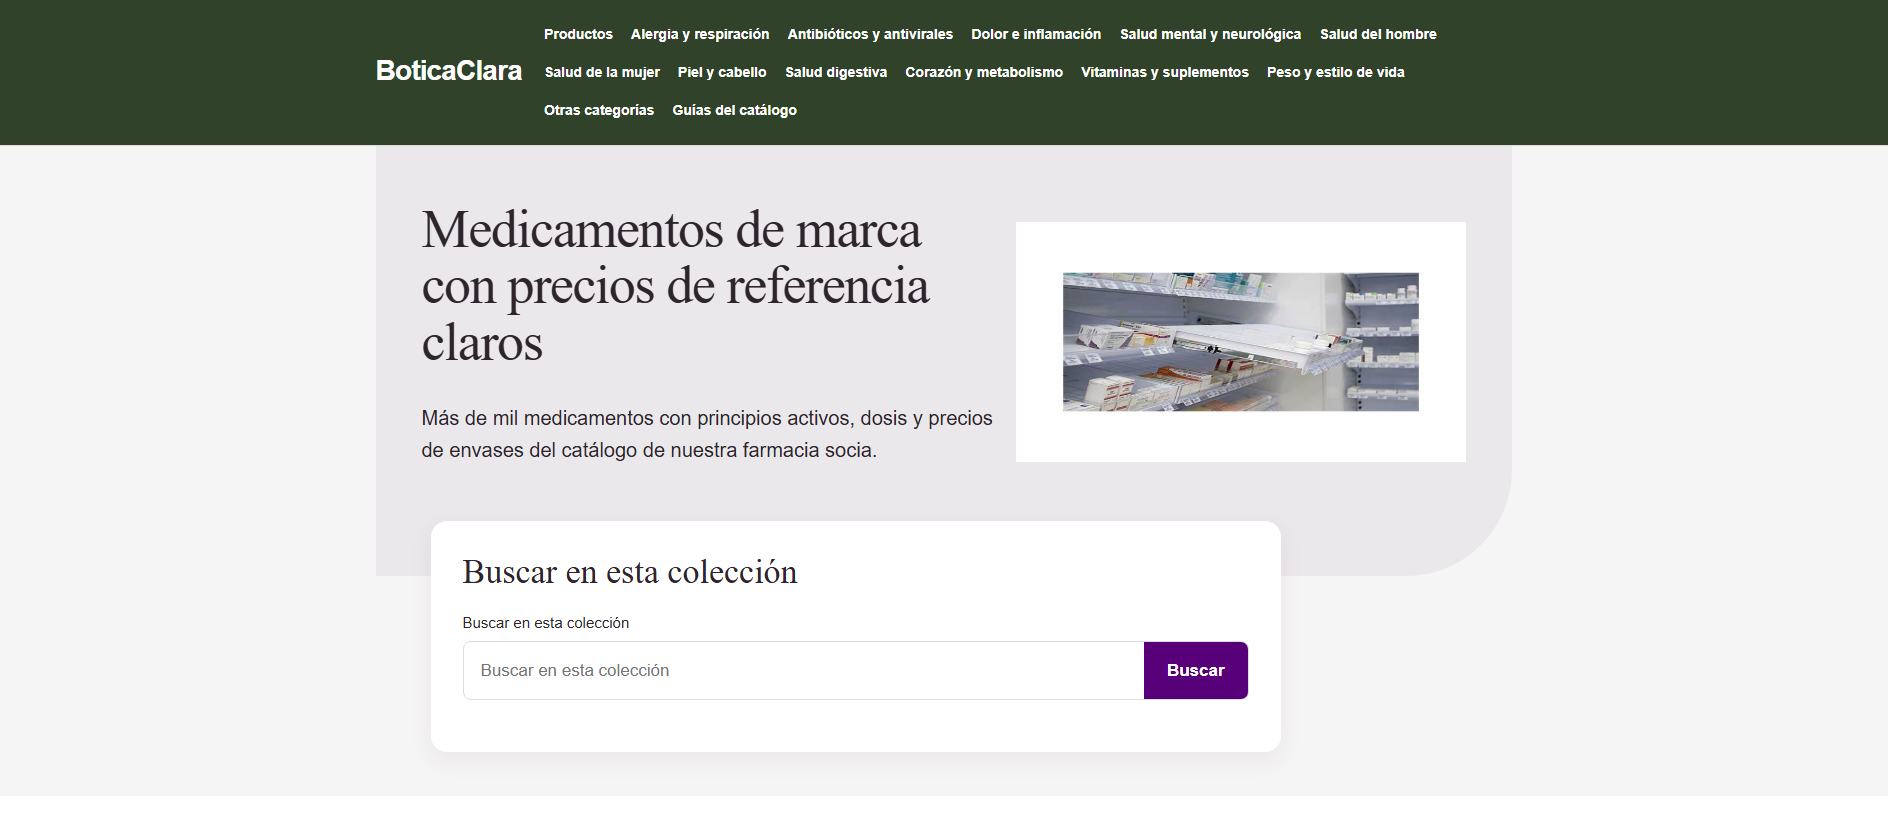Go to Piel y cabello
The width and height of the screenshot is (1888, 818).
tap(722, 72)
